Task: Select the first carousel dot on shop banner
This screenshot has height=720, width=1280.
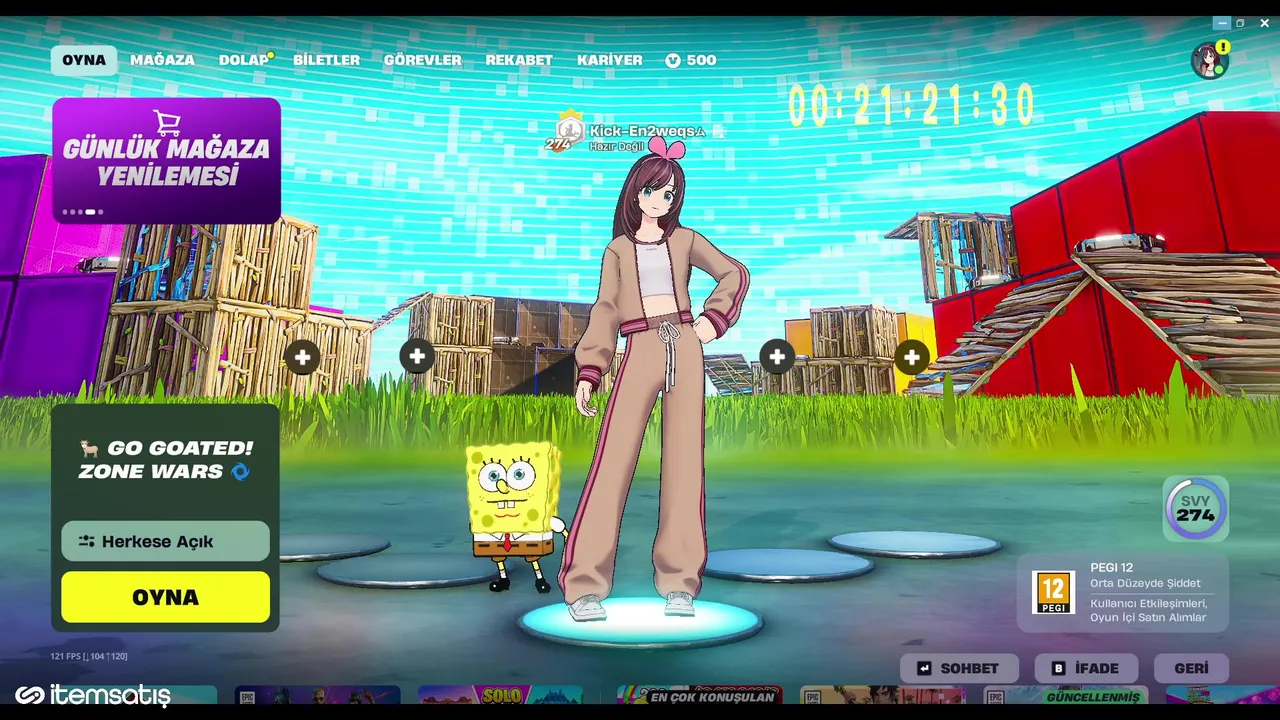Action: click(x=66, y=212)
